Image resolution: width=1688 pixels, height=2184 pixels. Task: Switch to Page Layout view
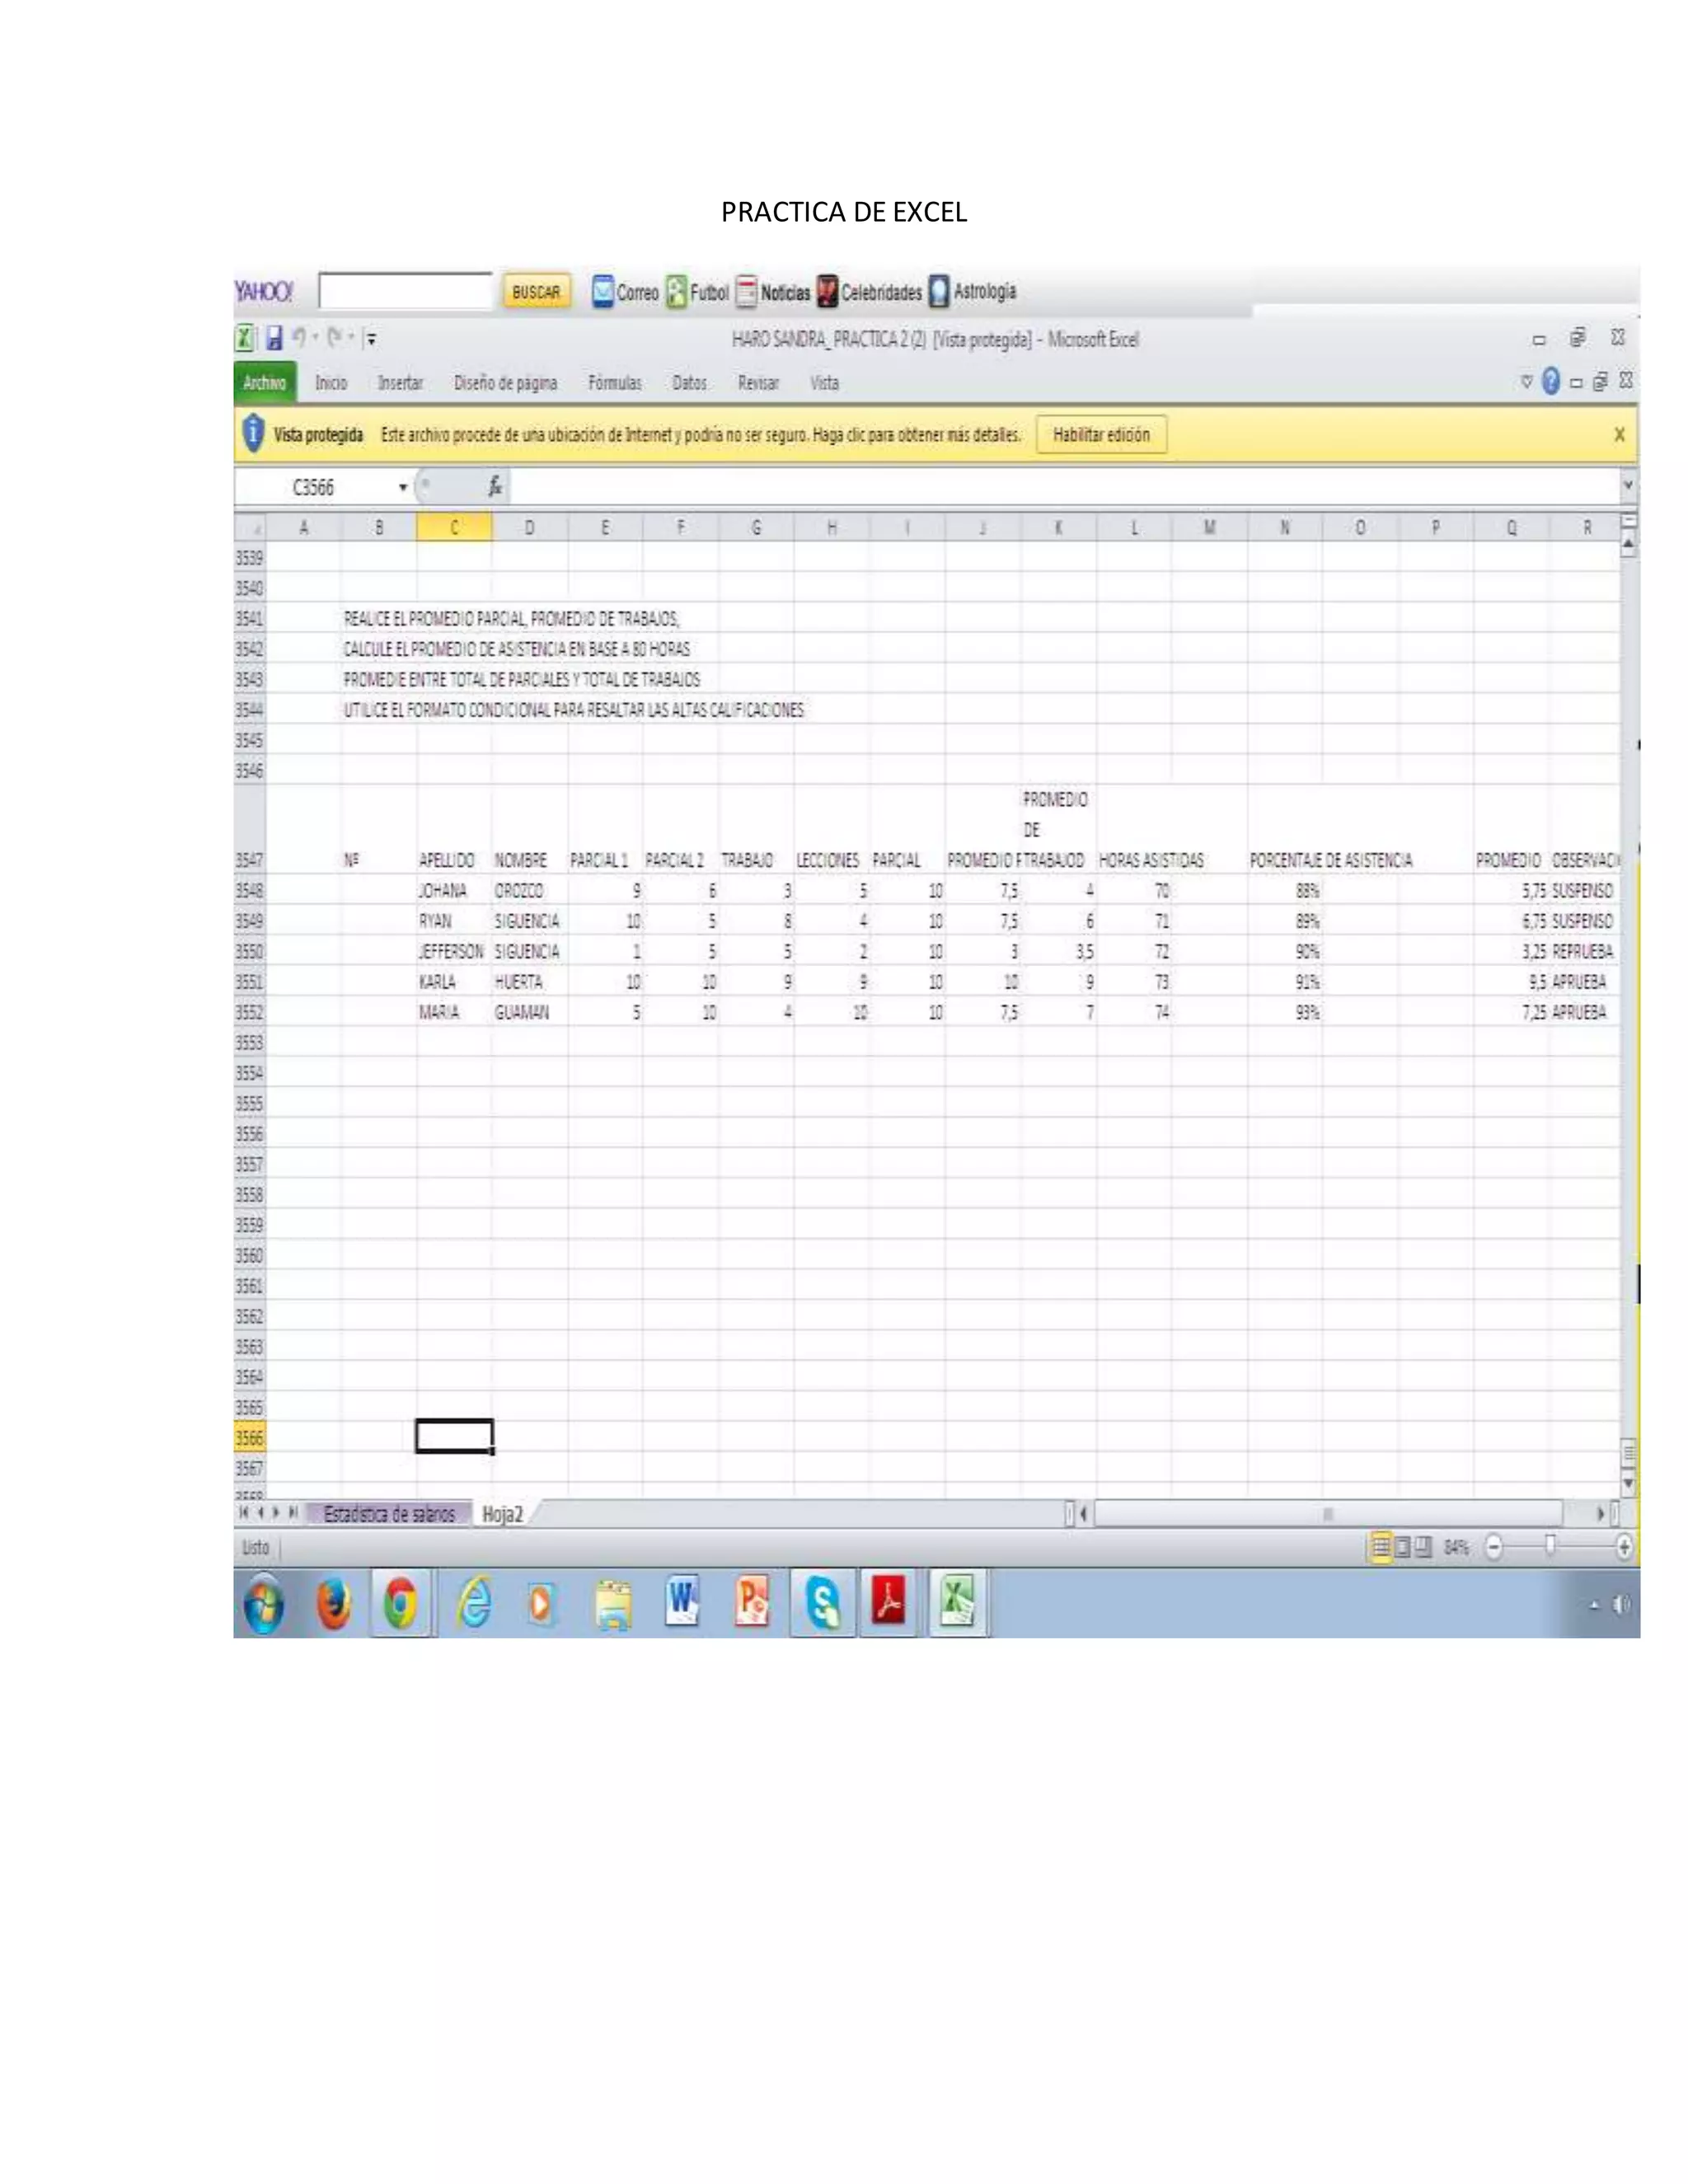(x=1402, y=1547)
